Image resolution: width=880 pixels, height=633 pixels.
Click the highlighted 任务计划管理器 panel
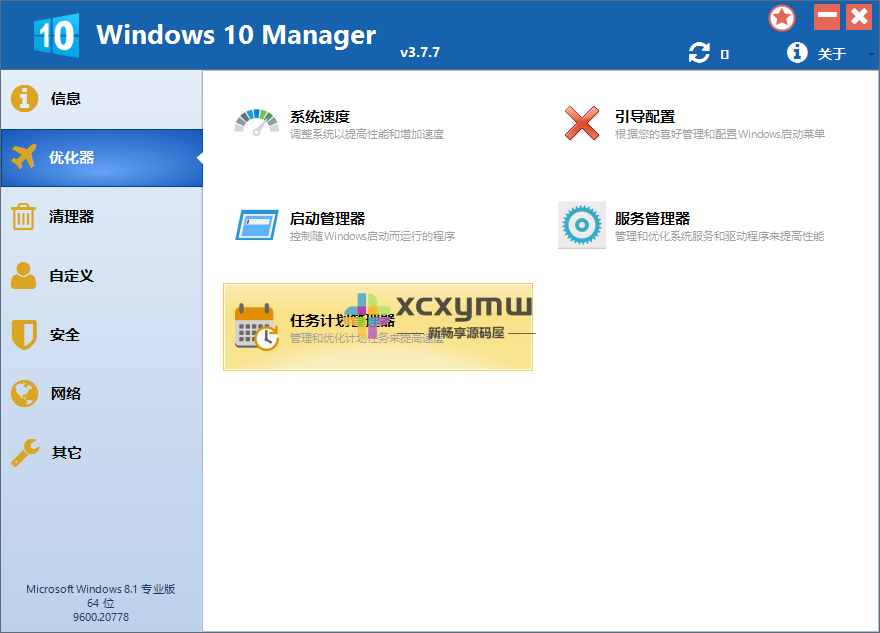point(378,328)
